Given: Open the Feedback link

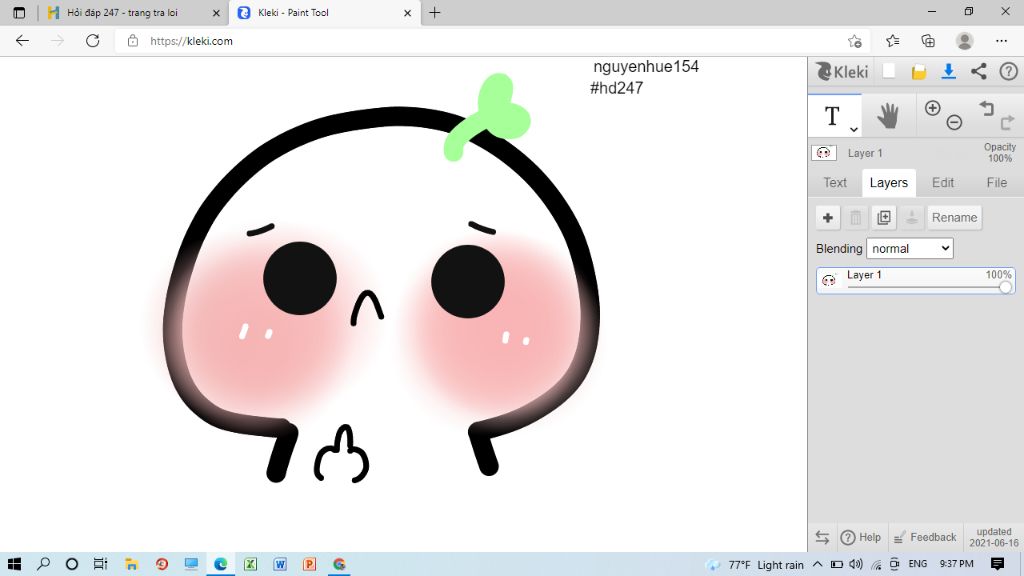Looking at the screenshot, I should click(x=925, y=537).
